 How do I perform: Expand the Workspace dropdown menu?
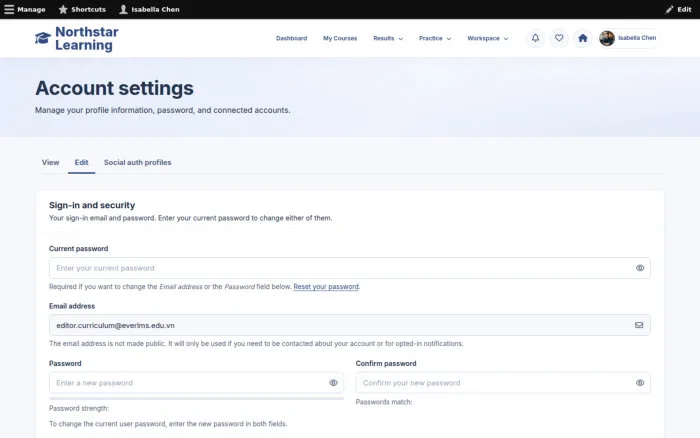pyautogui.click(x=488, y=38)
